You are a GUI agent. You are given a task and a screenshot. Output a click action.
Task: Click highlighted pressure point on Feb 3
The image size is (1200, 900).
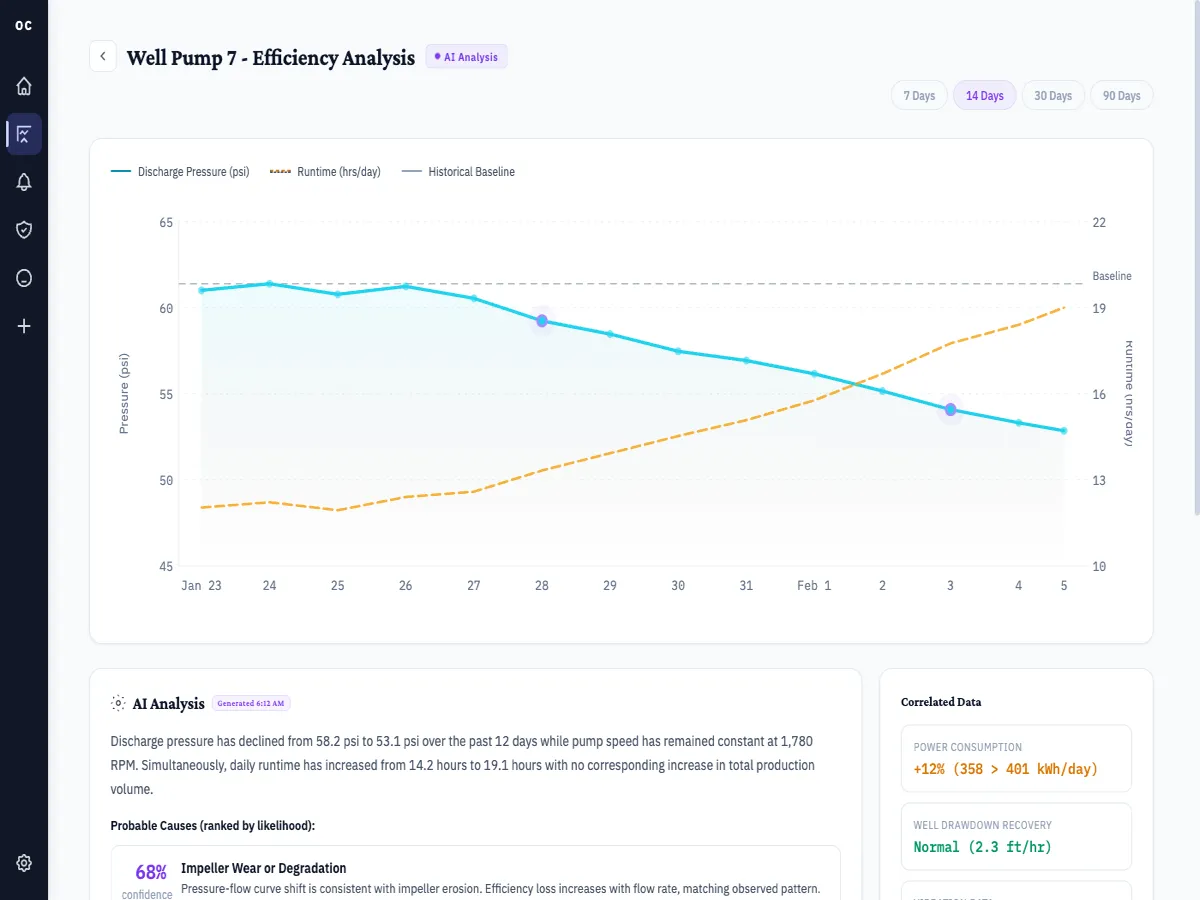(951, 410)
